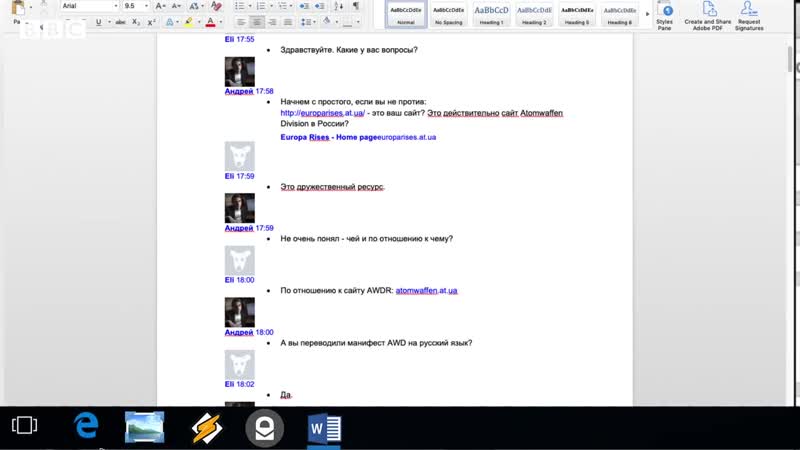800x450 pixels.
Task: Expand styles gallery arrow
Action: 647,14
